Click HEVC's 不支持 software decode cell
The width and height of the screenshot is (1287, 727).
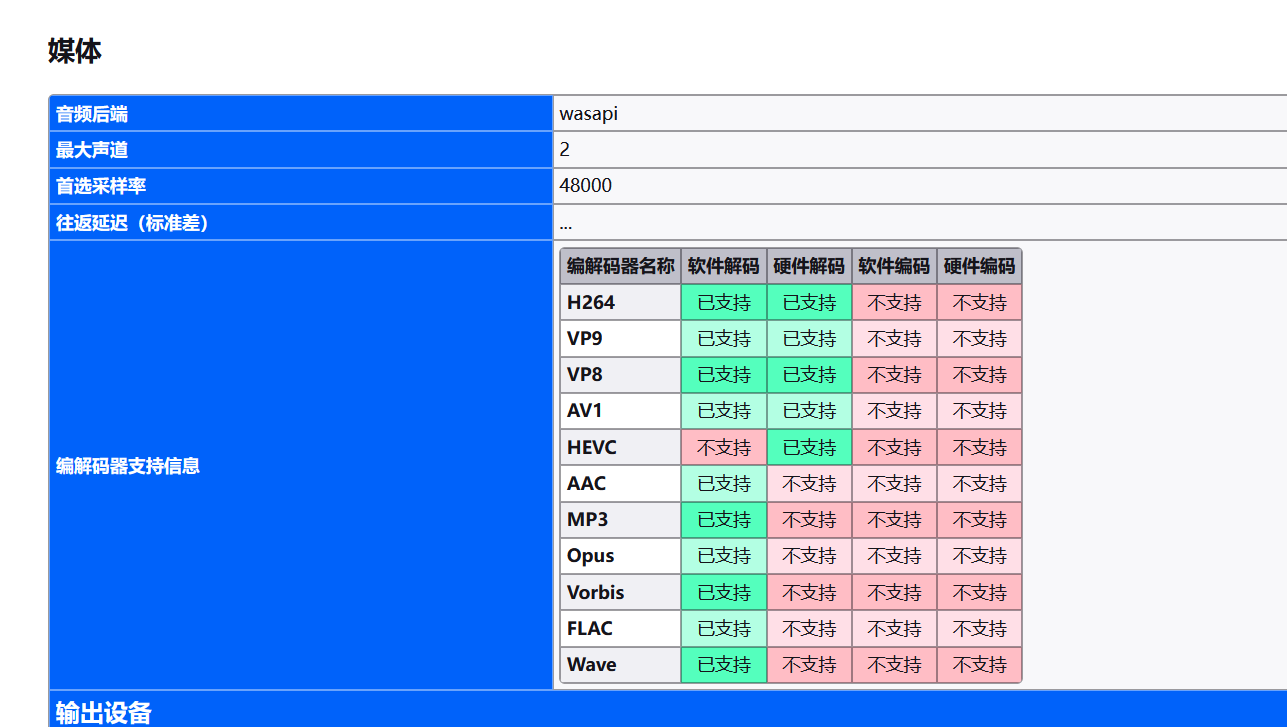724,447
